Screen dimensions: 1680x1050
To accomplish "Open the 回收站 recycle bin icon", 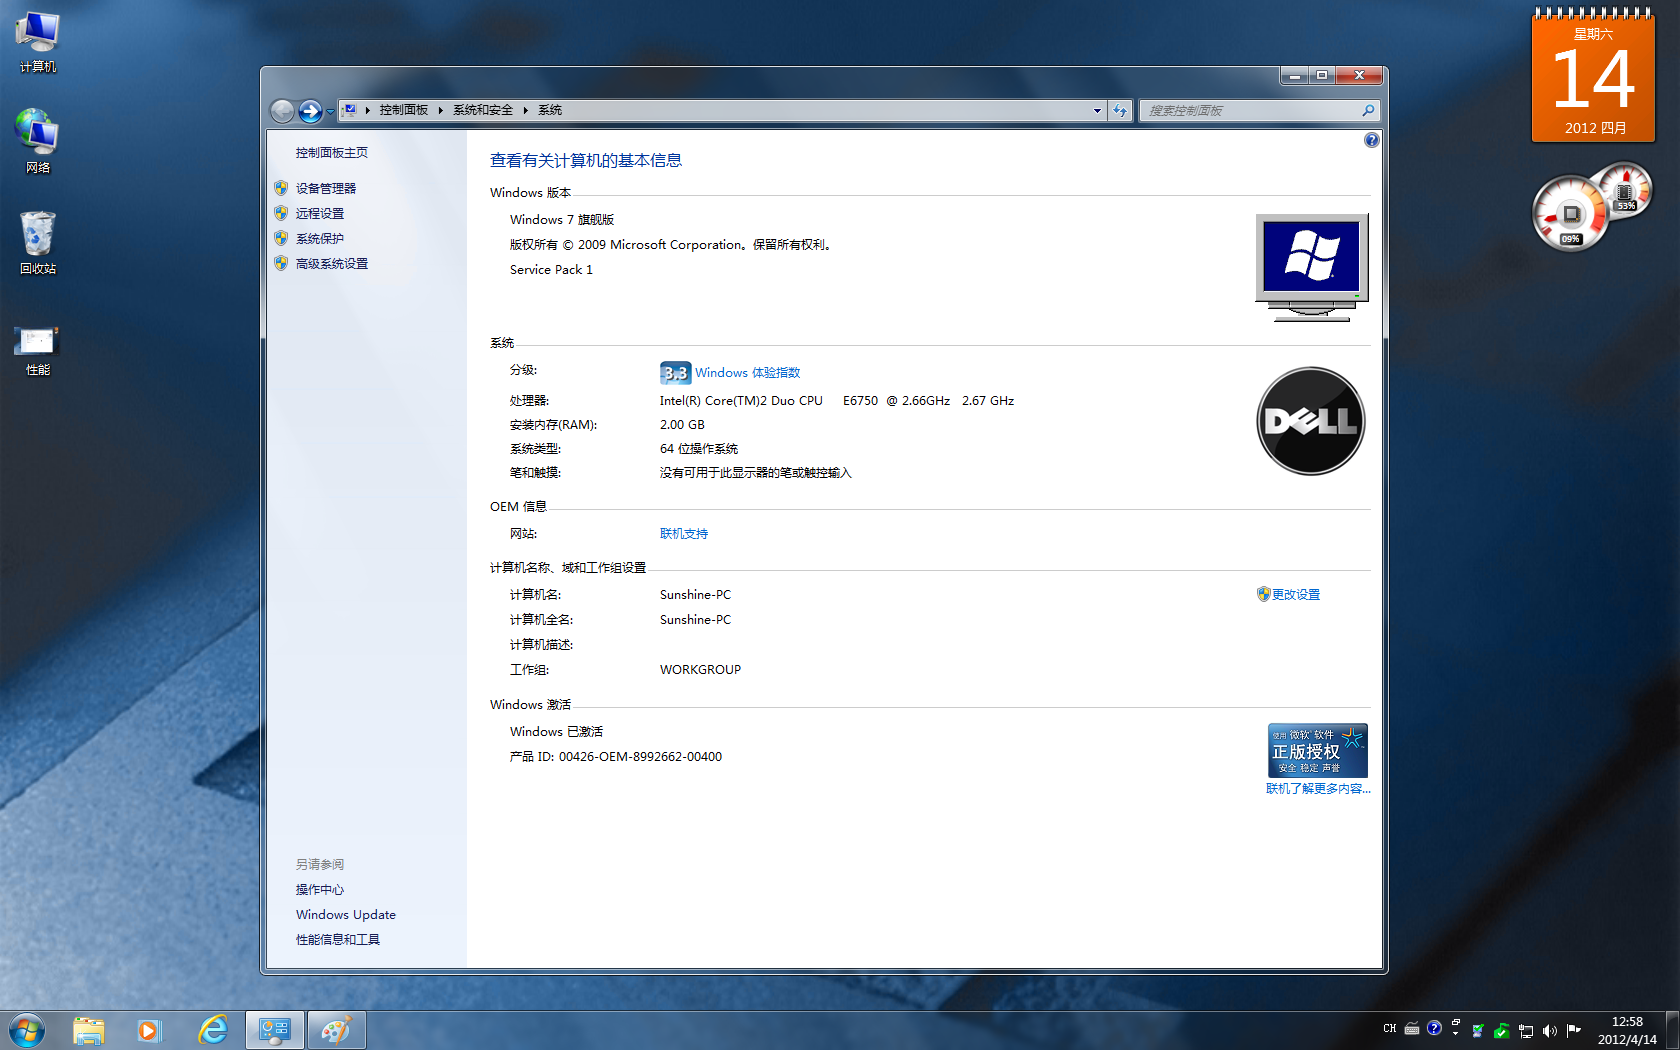I will [x=38, y=243].
